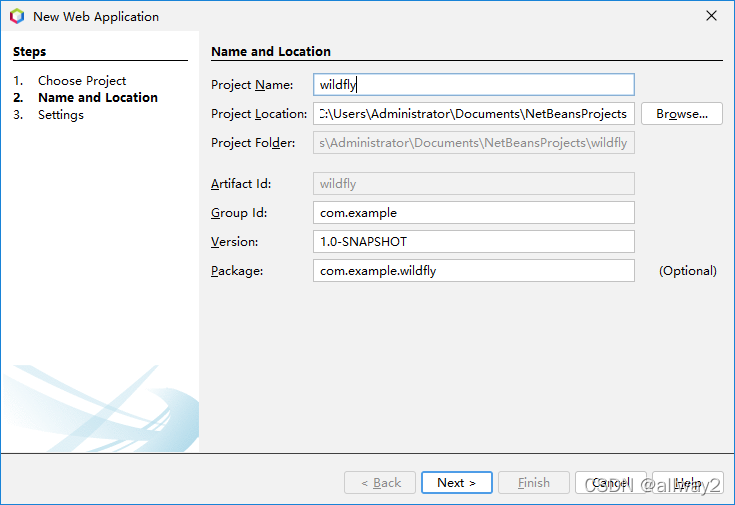Image resolution: width=735 pixels, height=505 pixels.
Task: Focus the Version field
Action: pyautogui.click(x=473, y=242)
